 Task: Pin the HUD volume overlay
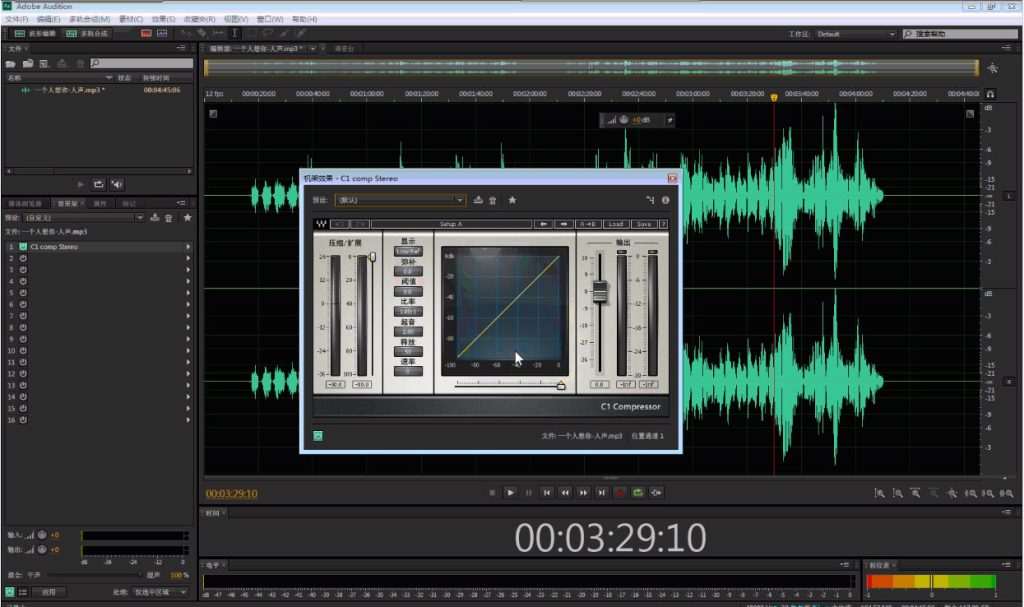point(669,120)
